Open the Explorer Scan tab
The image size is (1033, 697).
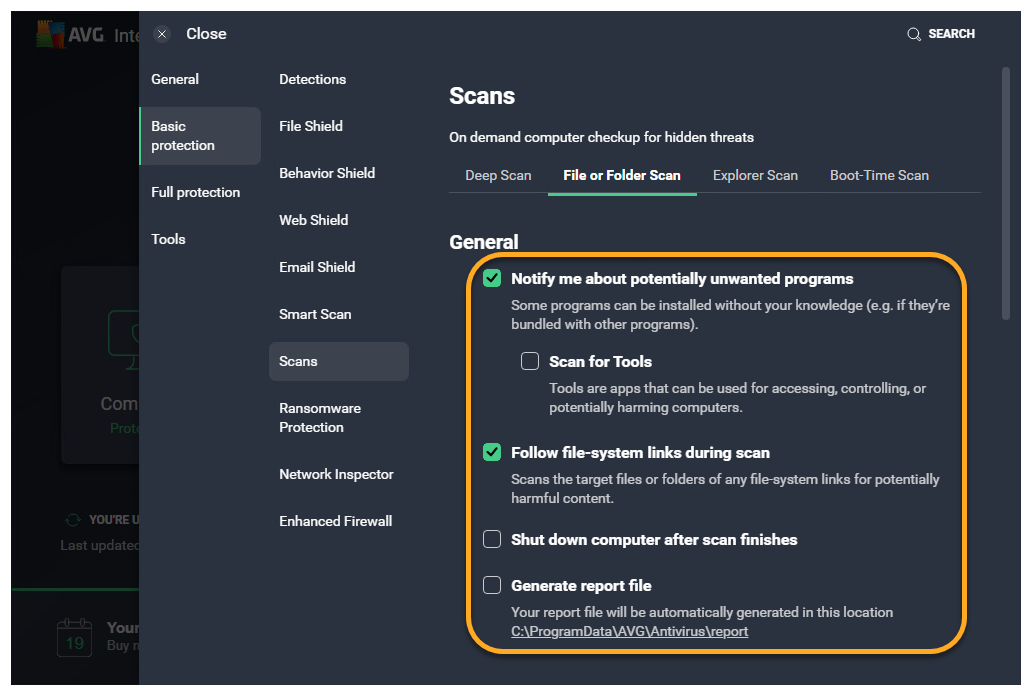[x=755, y=175]
